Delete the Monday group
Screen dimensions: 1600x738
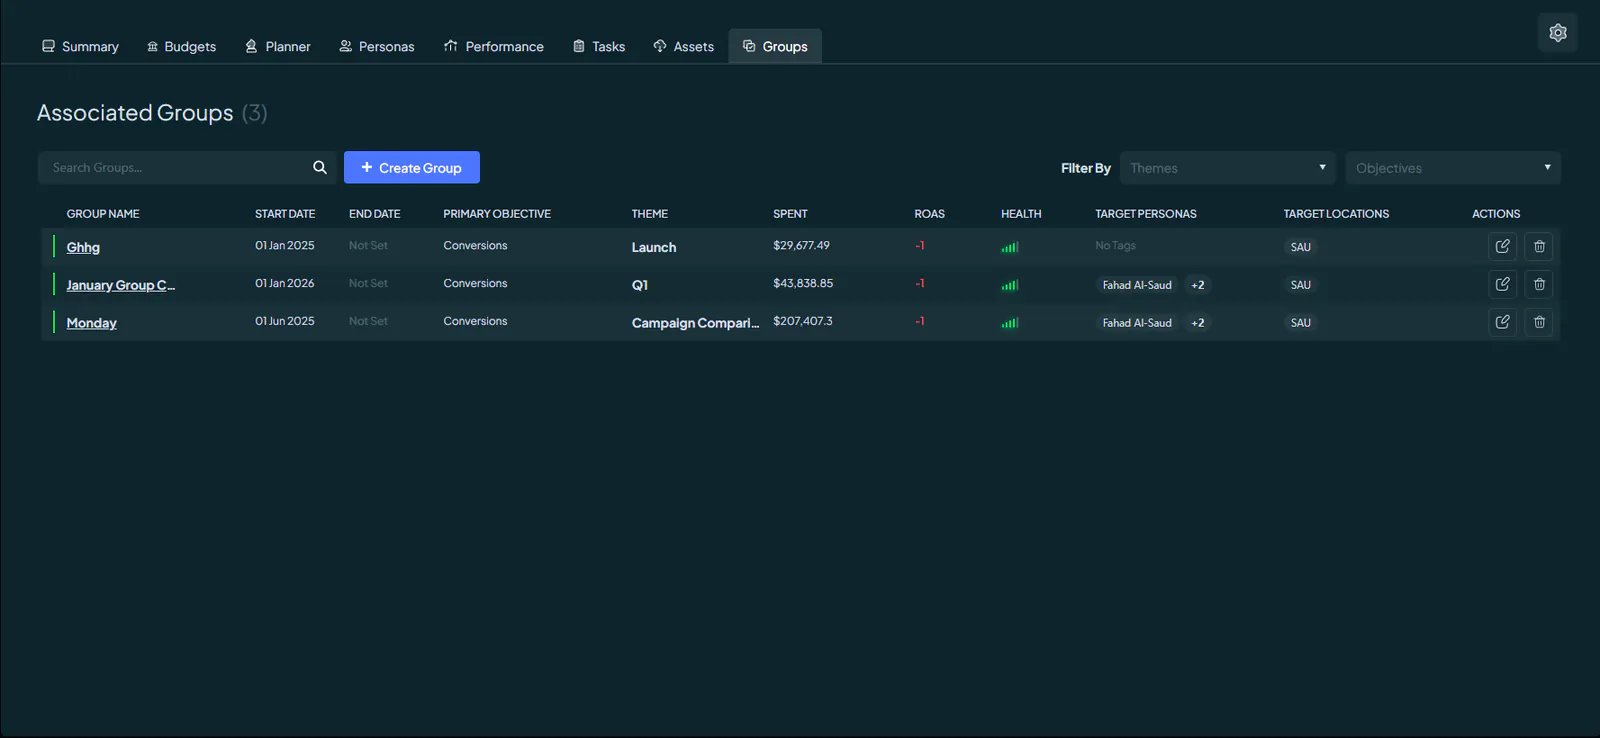[x=1539, y=322]
